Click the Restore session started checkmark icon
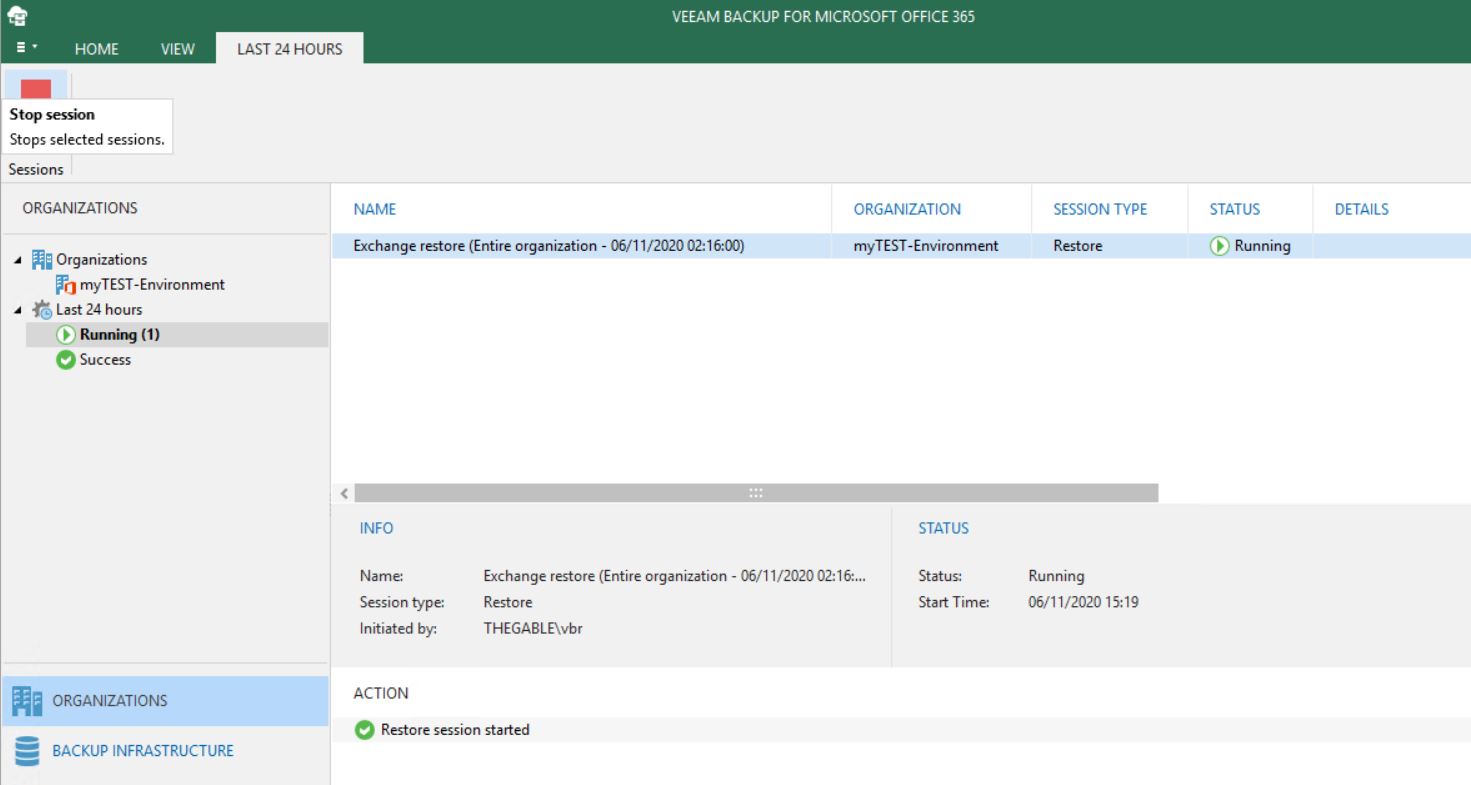Screen dimensions: 1471x785 coord(365,730)
